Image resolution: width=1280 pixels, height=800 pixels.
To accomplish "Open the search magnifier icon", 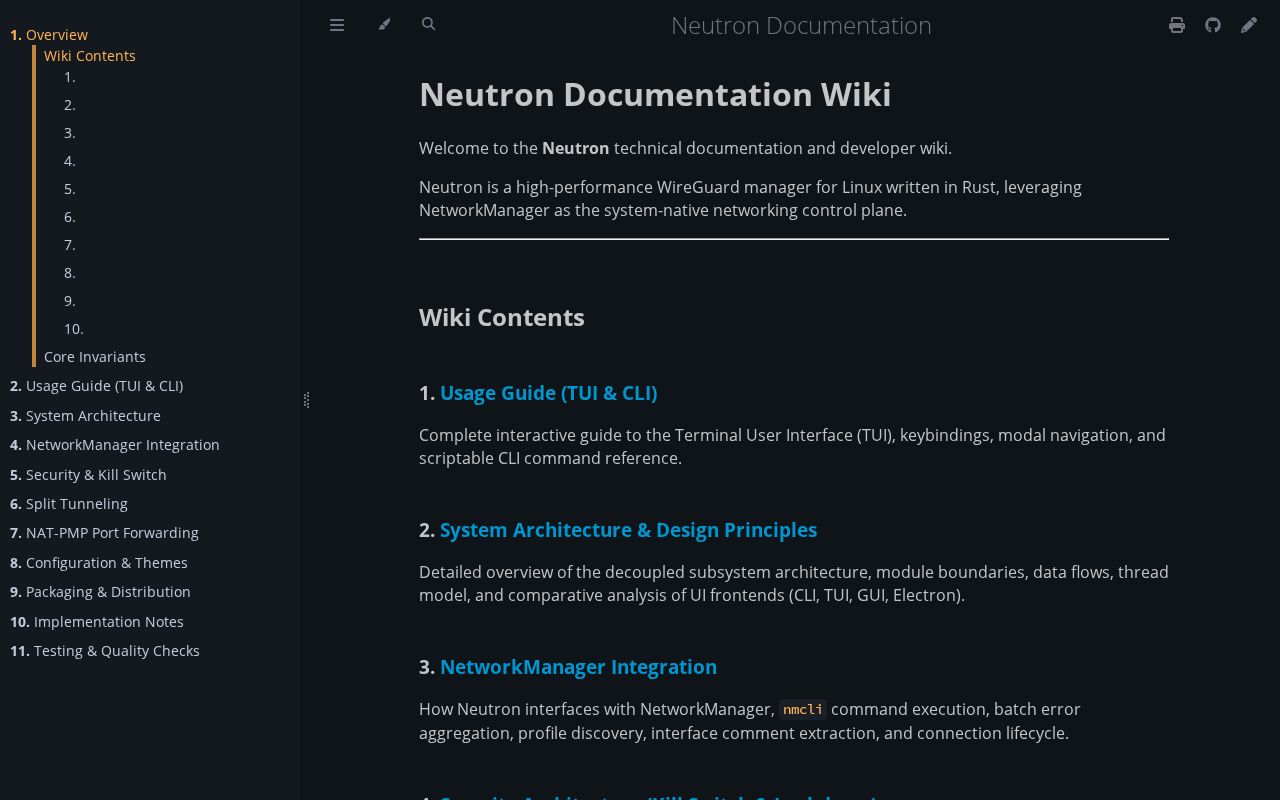I will [x=429, y=24].
